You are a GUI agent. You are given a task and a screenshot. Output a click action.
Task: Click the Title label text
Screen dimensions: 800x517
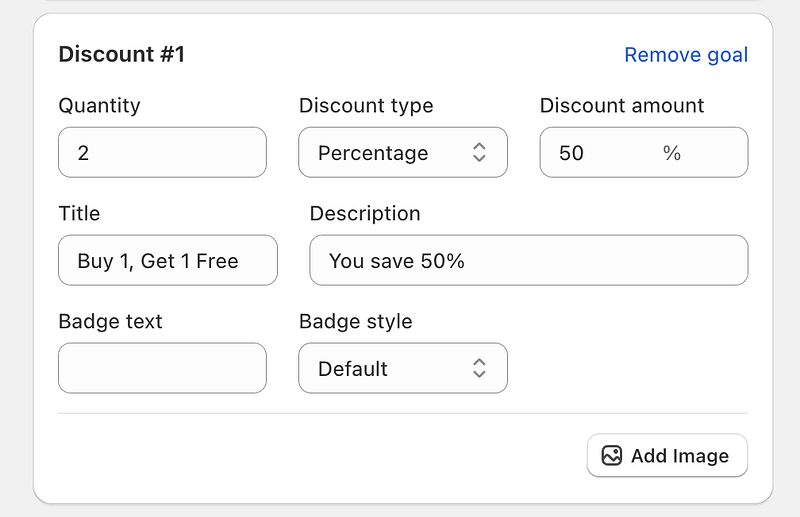point(79,214)
